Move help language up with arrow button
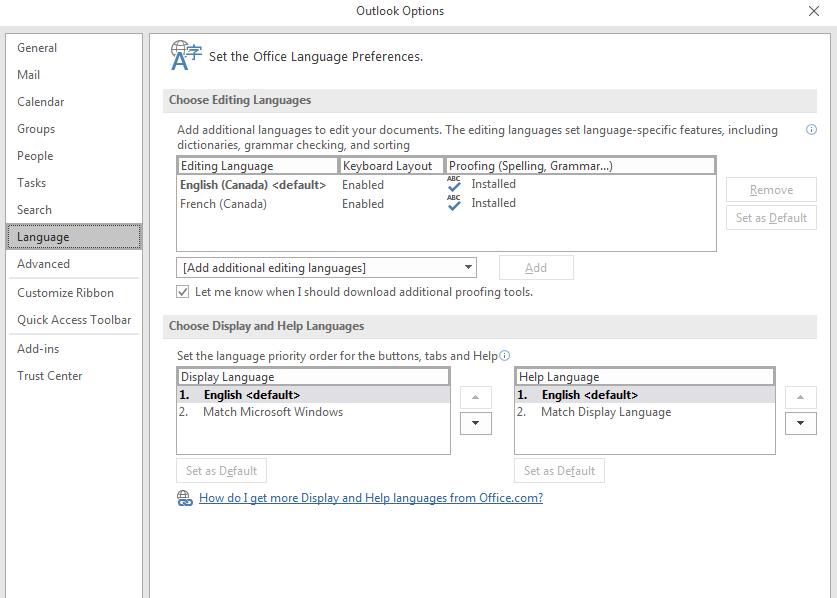 pyautogui.click(x=800, y=397)
